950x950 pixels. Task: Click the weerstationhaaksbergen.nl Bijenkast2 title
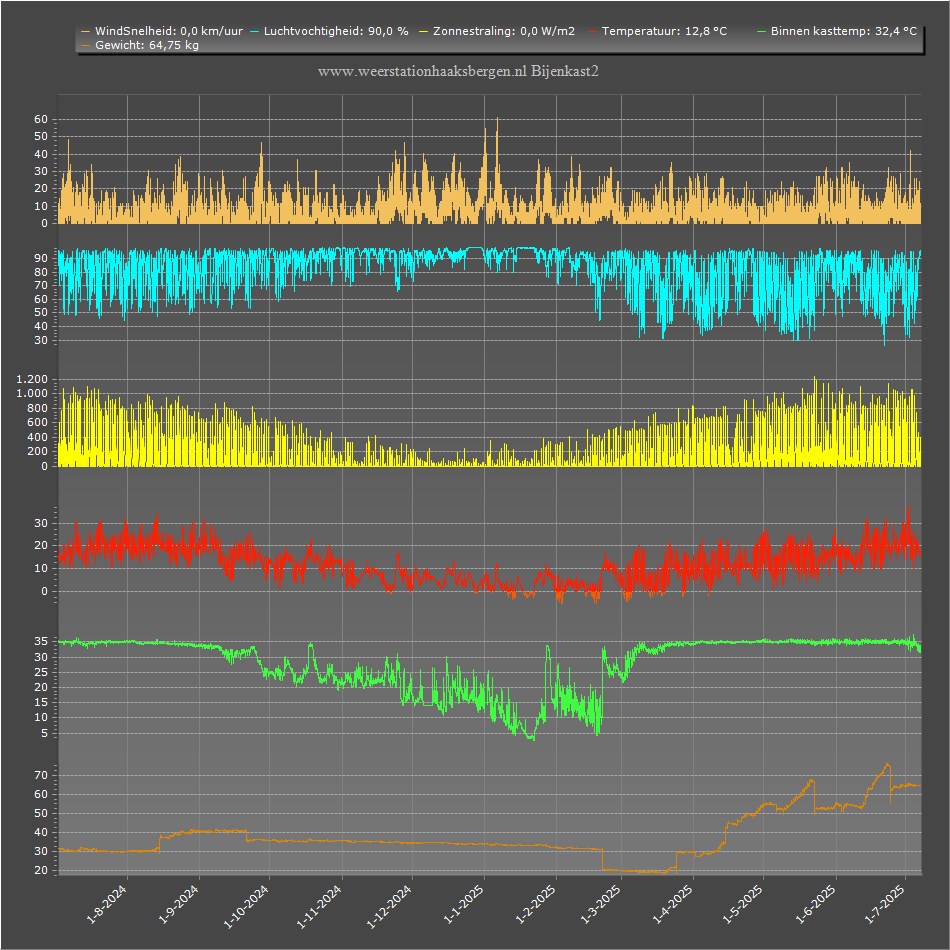(x=458, y=71)
